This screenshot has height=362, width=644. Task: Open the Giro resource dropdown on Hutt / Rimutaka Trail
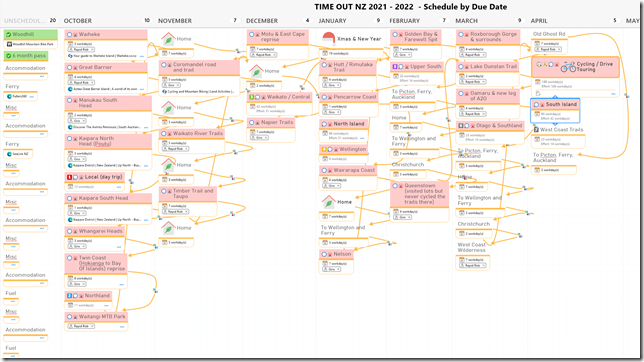pyautogui.click(x=331, y=85)
